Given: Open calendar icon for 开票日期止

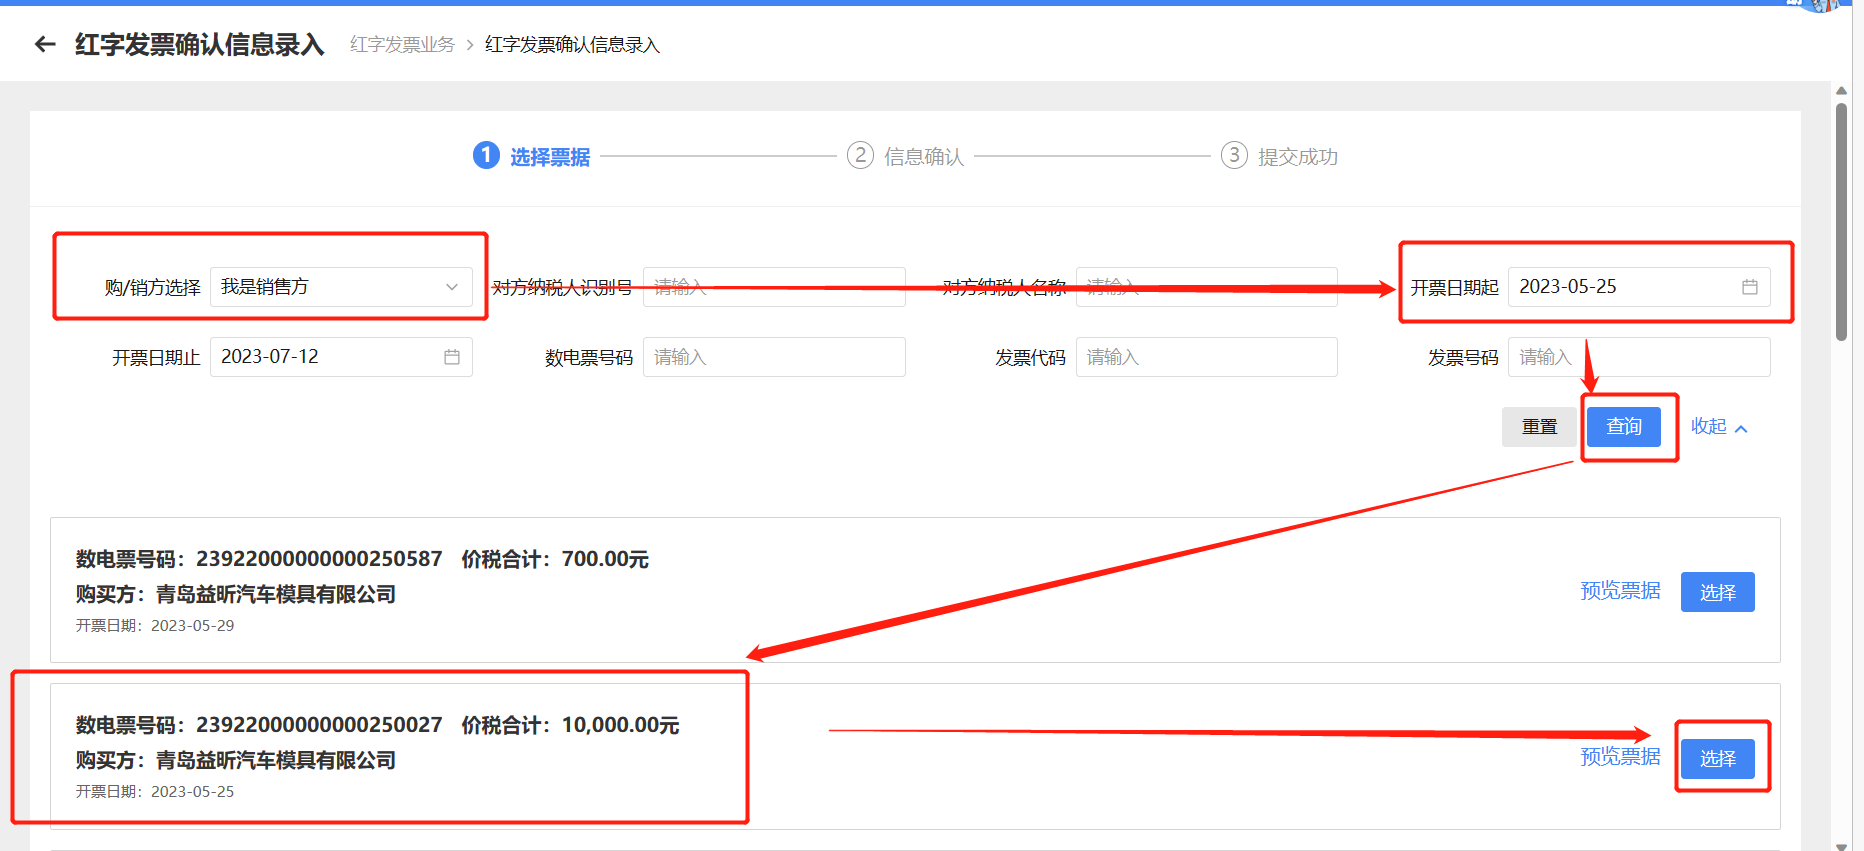Looking at the screenshot, I should pos(452,357).
